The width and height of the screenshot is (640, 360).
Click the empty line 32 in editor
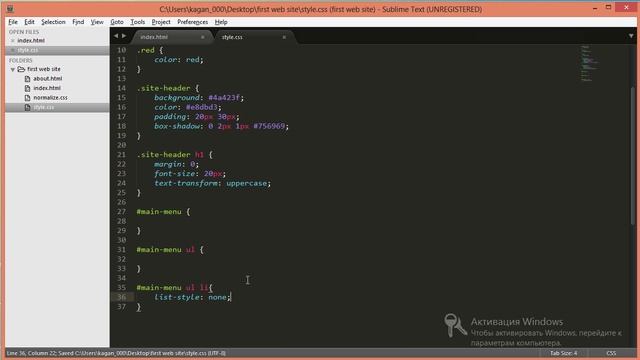click(359, 259)
